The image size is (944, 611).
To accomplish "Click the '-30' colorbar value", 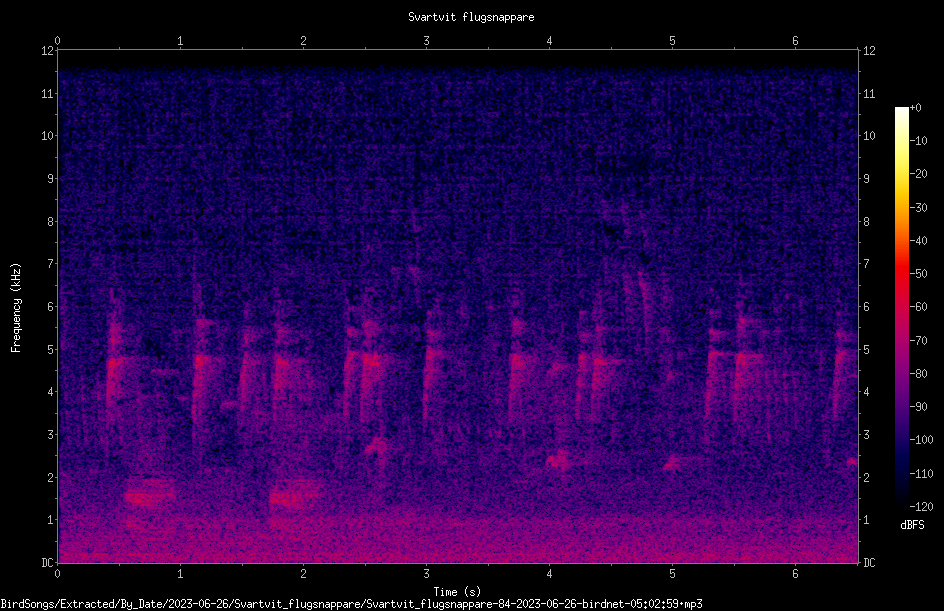I will [x=918, y=208].
